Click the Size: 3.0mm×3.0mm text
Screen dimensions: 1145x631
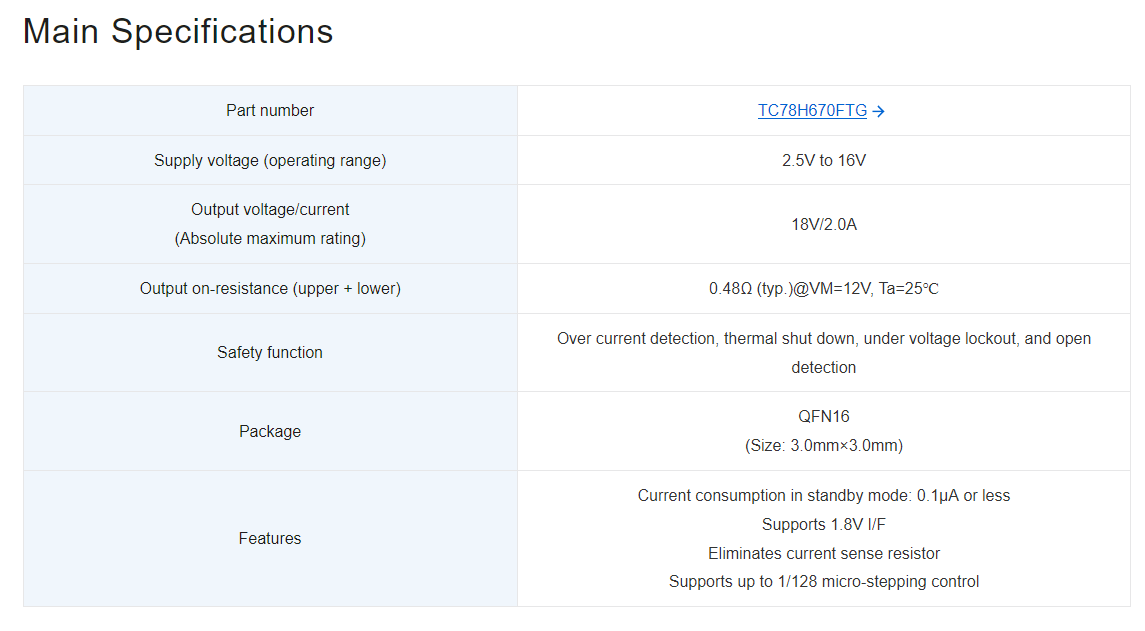824,445
